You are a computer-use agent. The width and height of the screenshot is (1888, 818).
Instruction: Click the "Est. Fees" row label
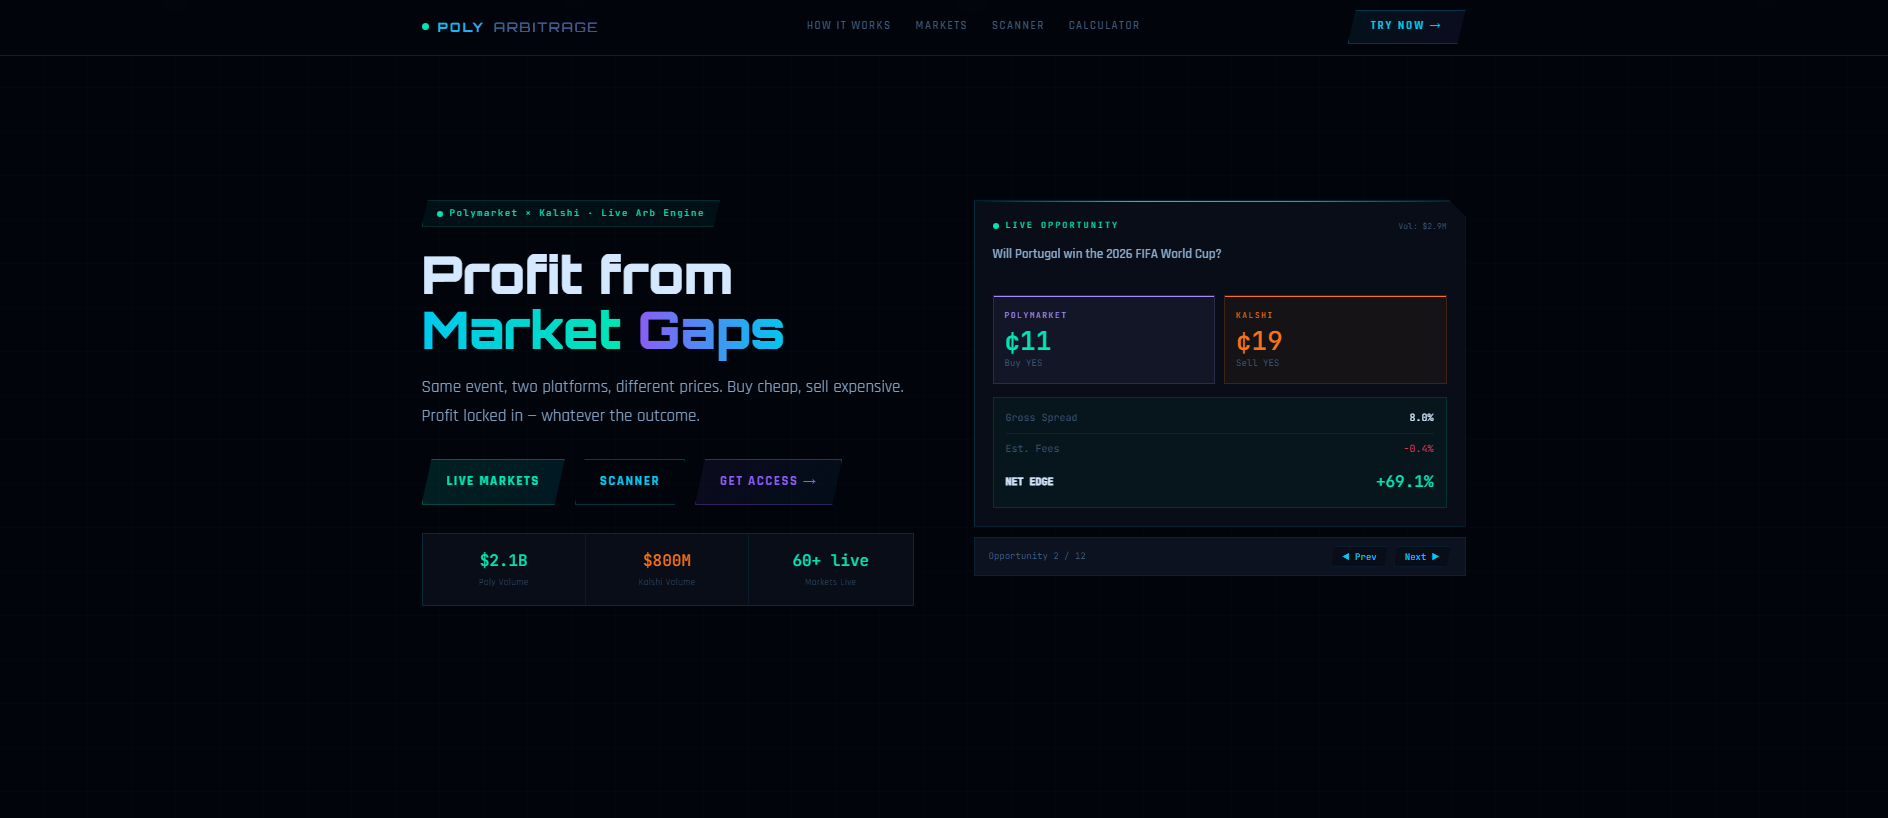click(1032, 449)
